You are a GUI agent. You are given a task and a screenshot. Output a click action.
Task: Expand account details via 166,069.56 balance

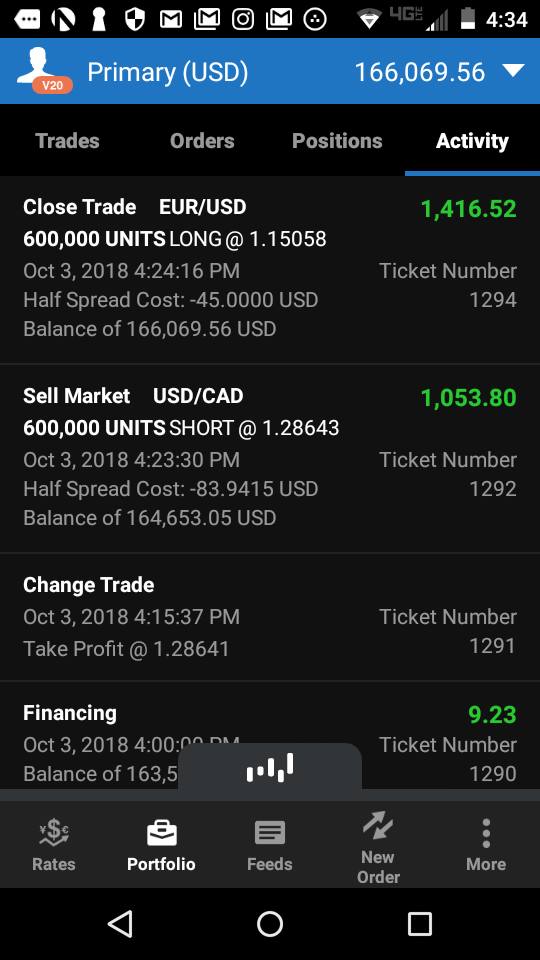pos(420,72)
